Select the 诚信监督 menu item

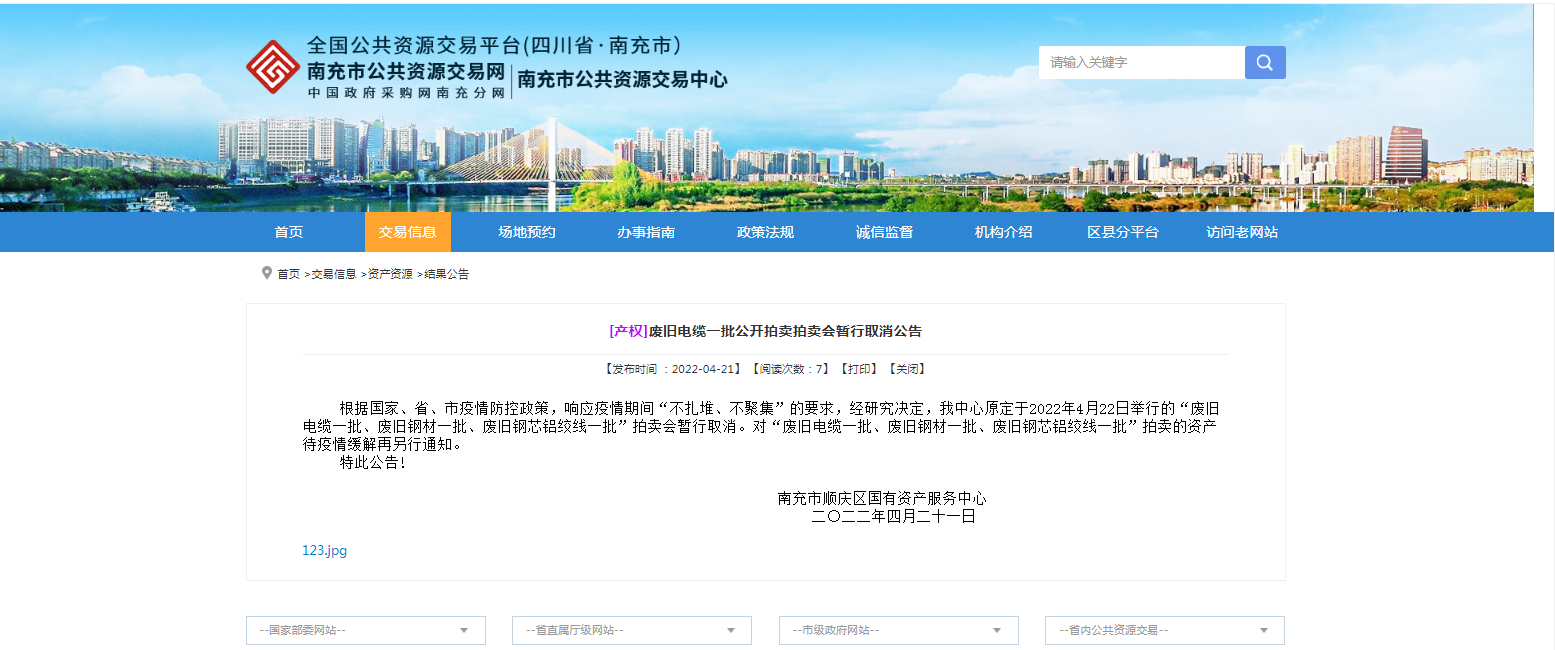[x=885, y=231]
